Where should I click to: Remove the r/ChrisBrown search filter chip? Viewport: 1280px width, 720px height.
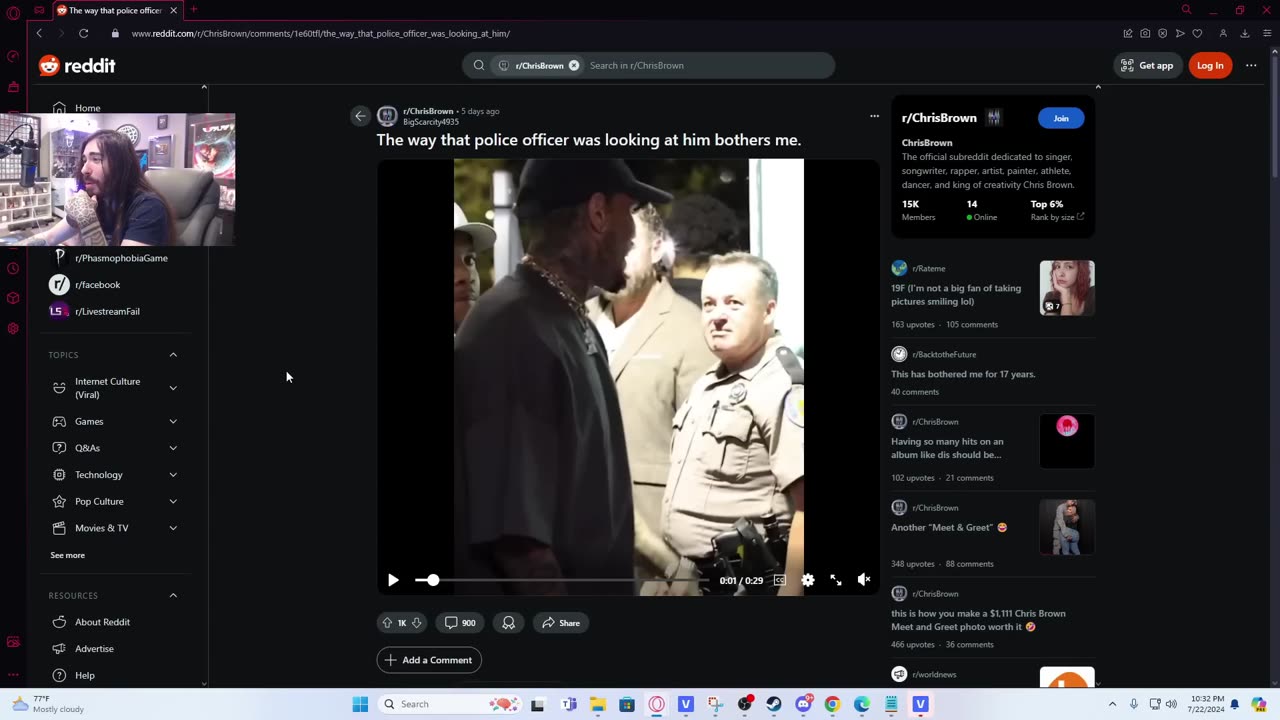(574, 65)
